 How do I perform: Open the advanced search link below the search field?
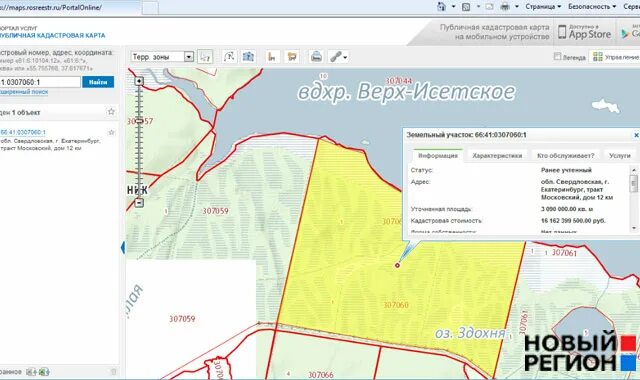tap(24, 92)
